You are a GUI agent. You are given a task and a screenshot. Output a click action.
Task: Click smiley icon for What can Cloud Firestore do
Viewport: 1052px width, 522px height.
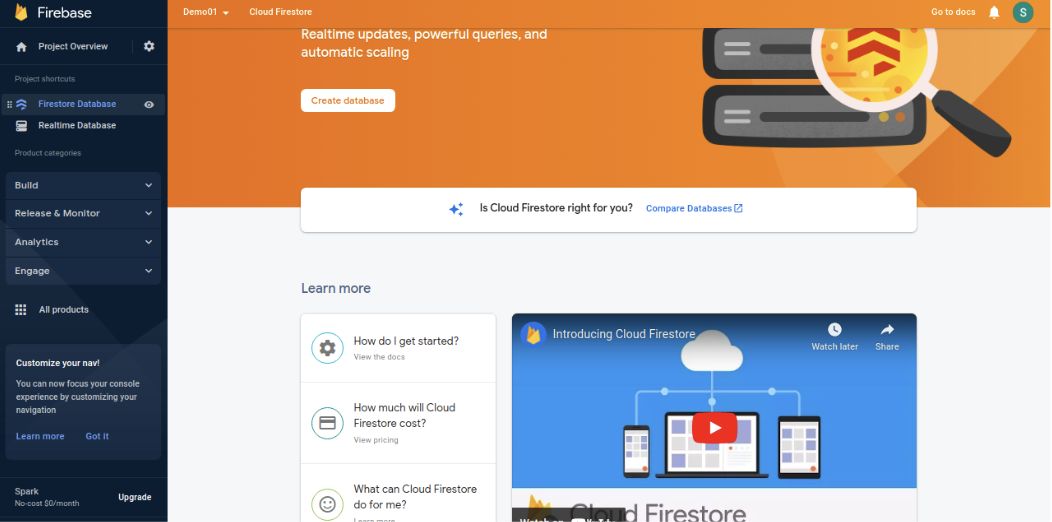tap(327, 505)
